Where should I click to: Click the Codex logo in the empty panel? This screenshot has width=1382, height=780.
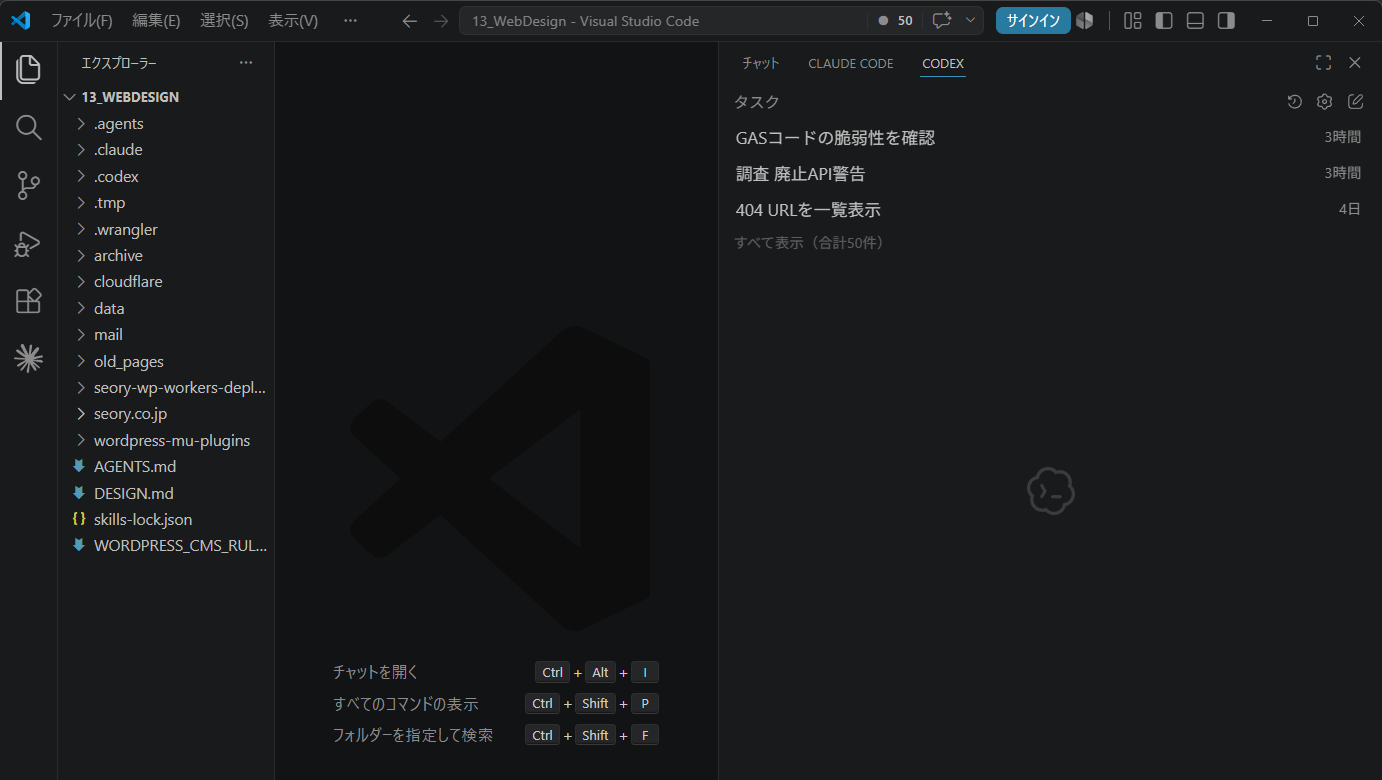click(x=1050, y=491)
